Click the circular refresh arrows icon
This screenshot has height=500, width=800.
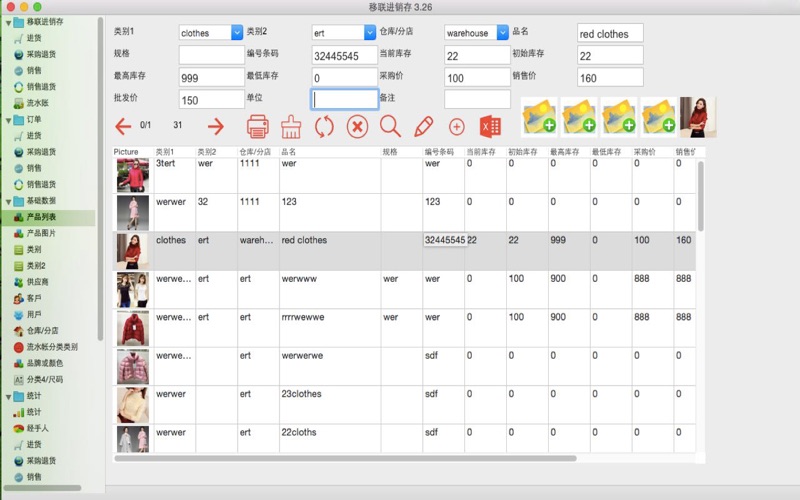(324, 126)
